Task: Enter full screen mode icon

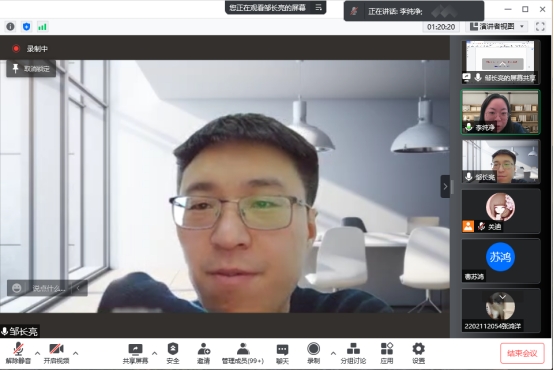Action: pyautogui.click(x=540, y=27)
